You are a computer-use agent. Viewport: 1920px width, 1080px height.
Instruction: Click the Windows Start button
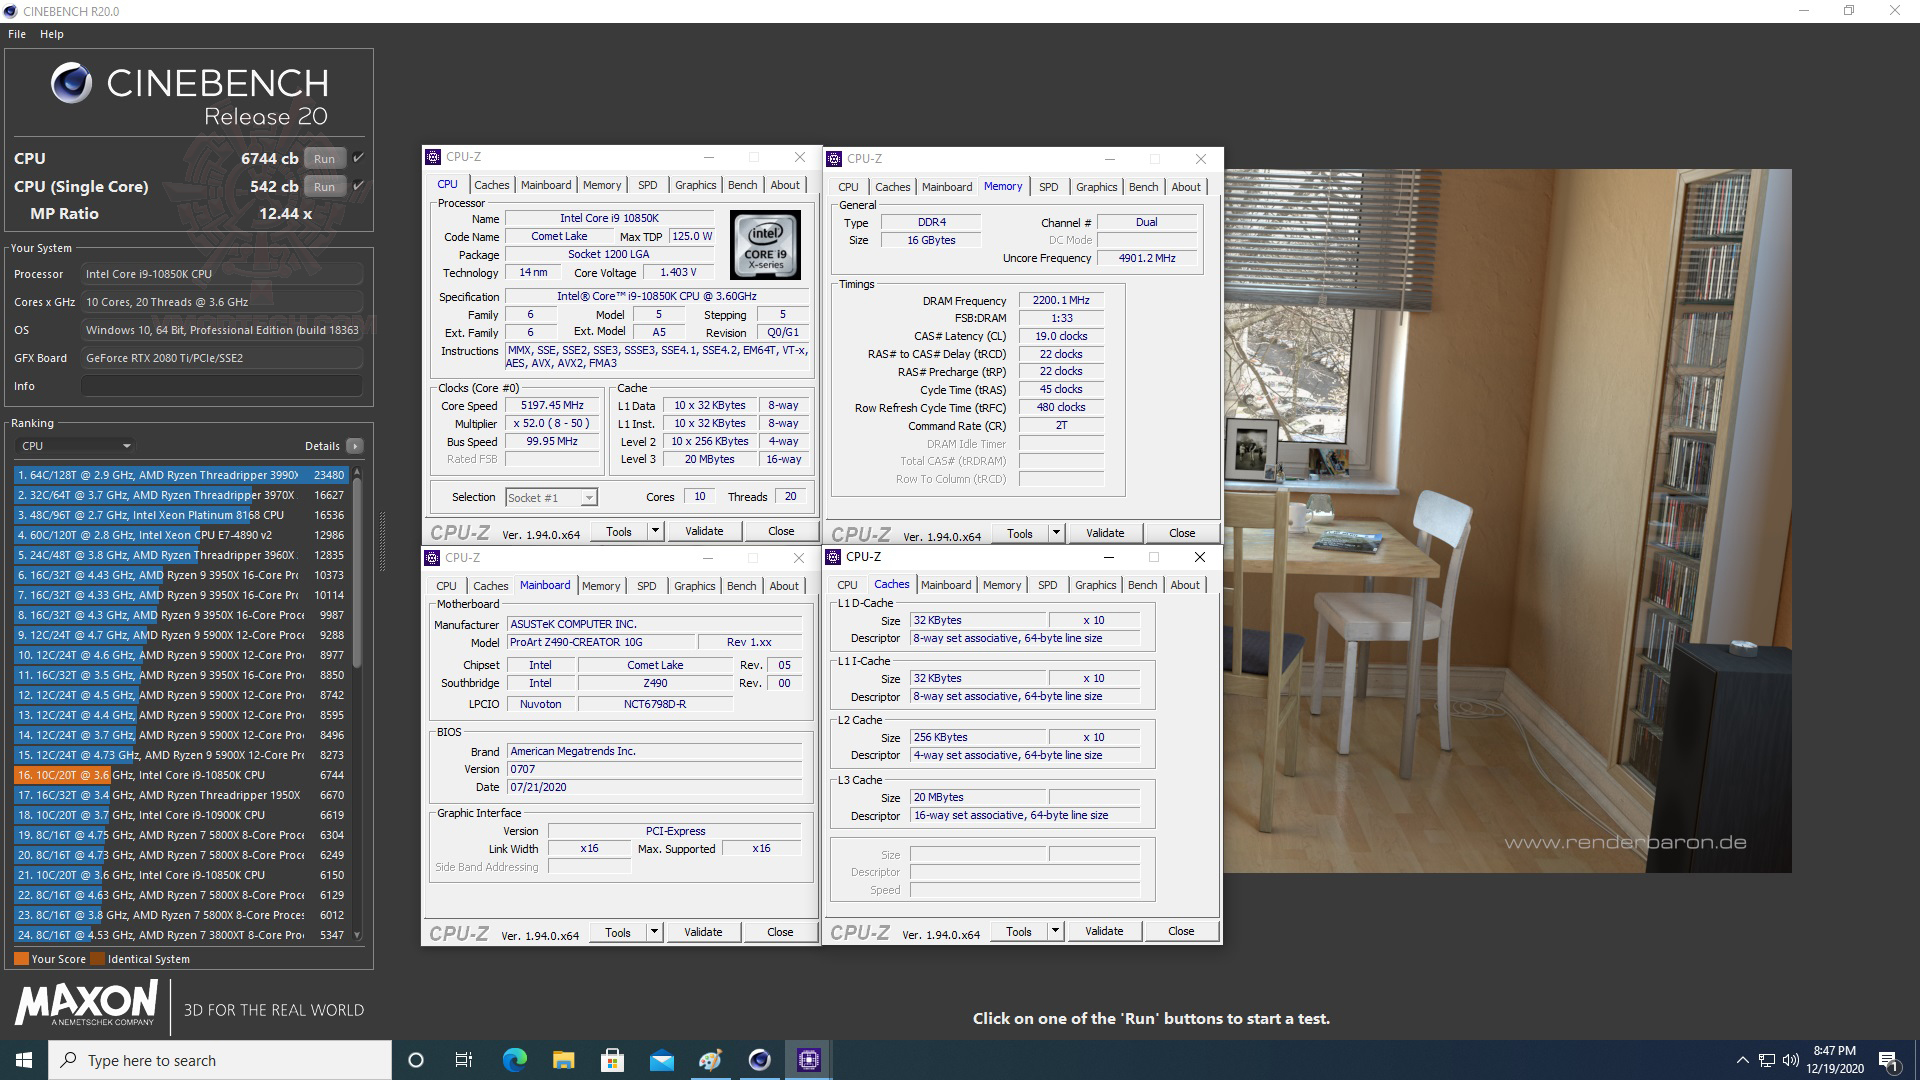24,1060
